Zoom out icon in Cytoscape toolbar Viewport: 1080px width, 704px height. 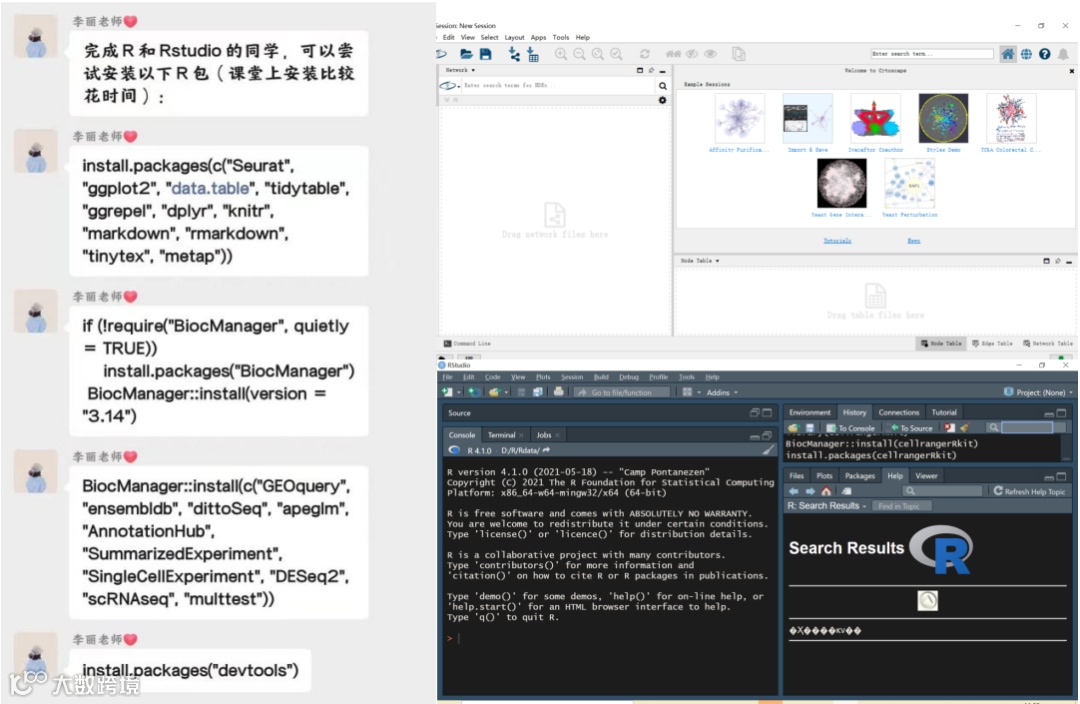579,54
